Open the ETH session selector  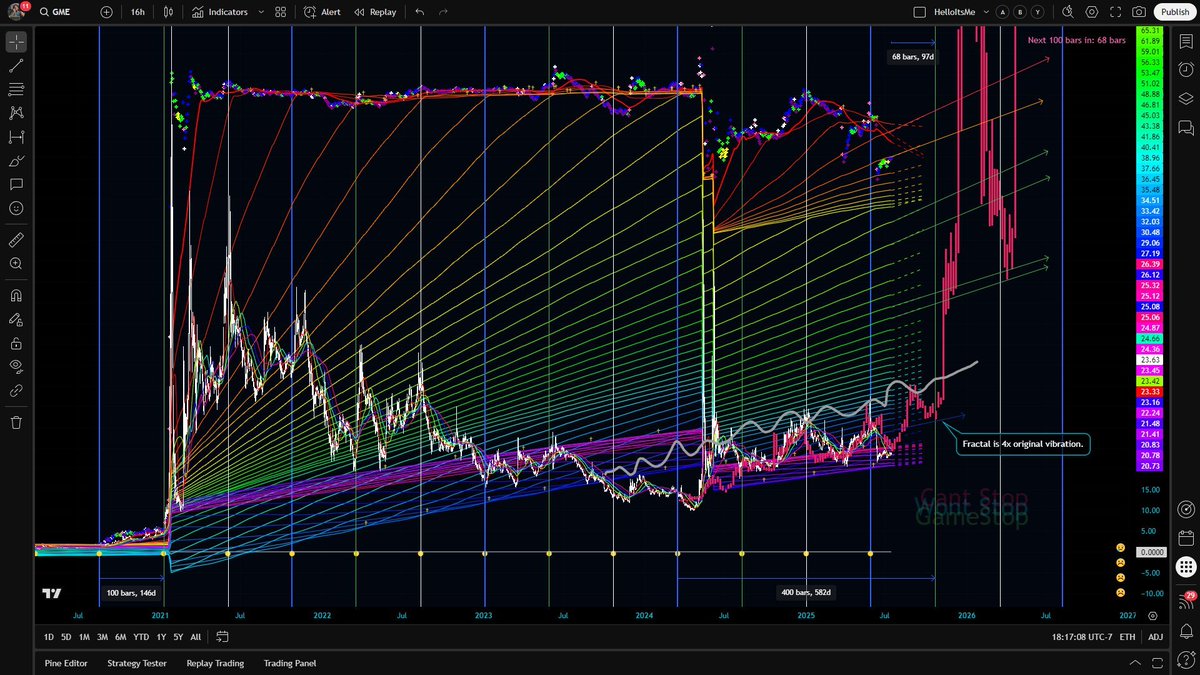click(x=1127, y=637)
